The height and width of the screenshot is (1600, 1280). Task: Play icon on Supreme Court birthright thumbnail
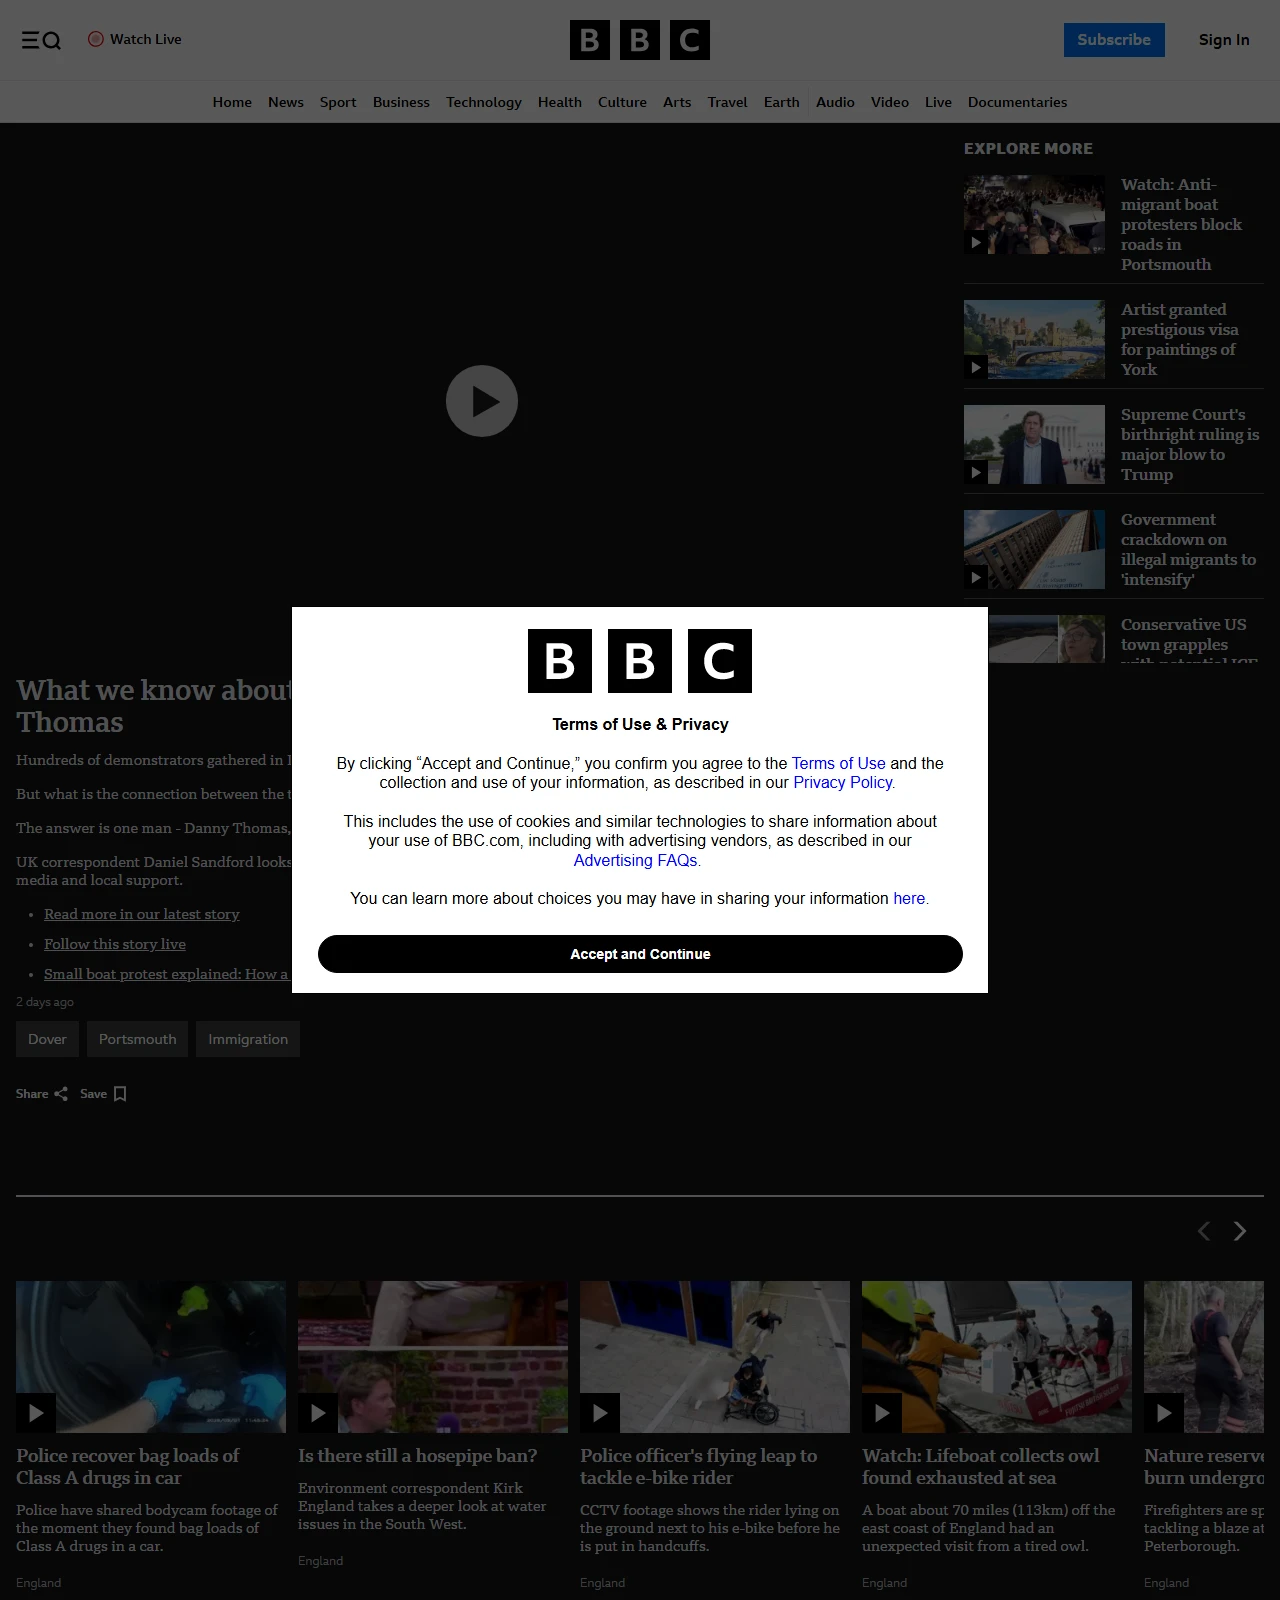point(976,472)
